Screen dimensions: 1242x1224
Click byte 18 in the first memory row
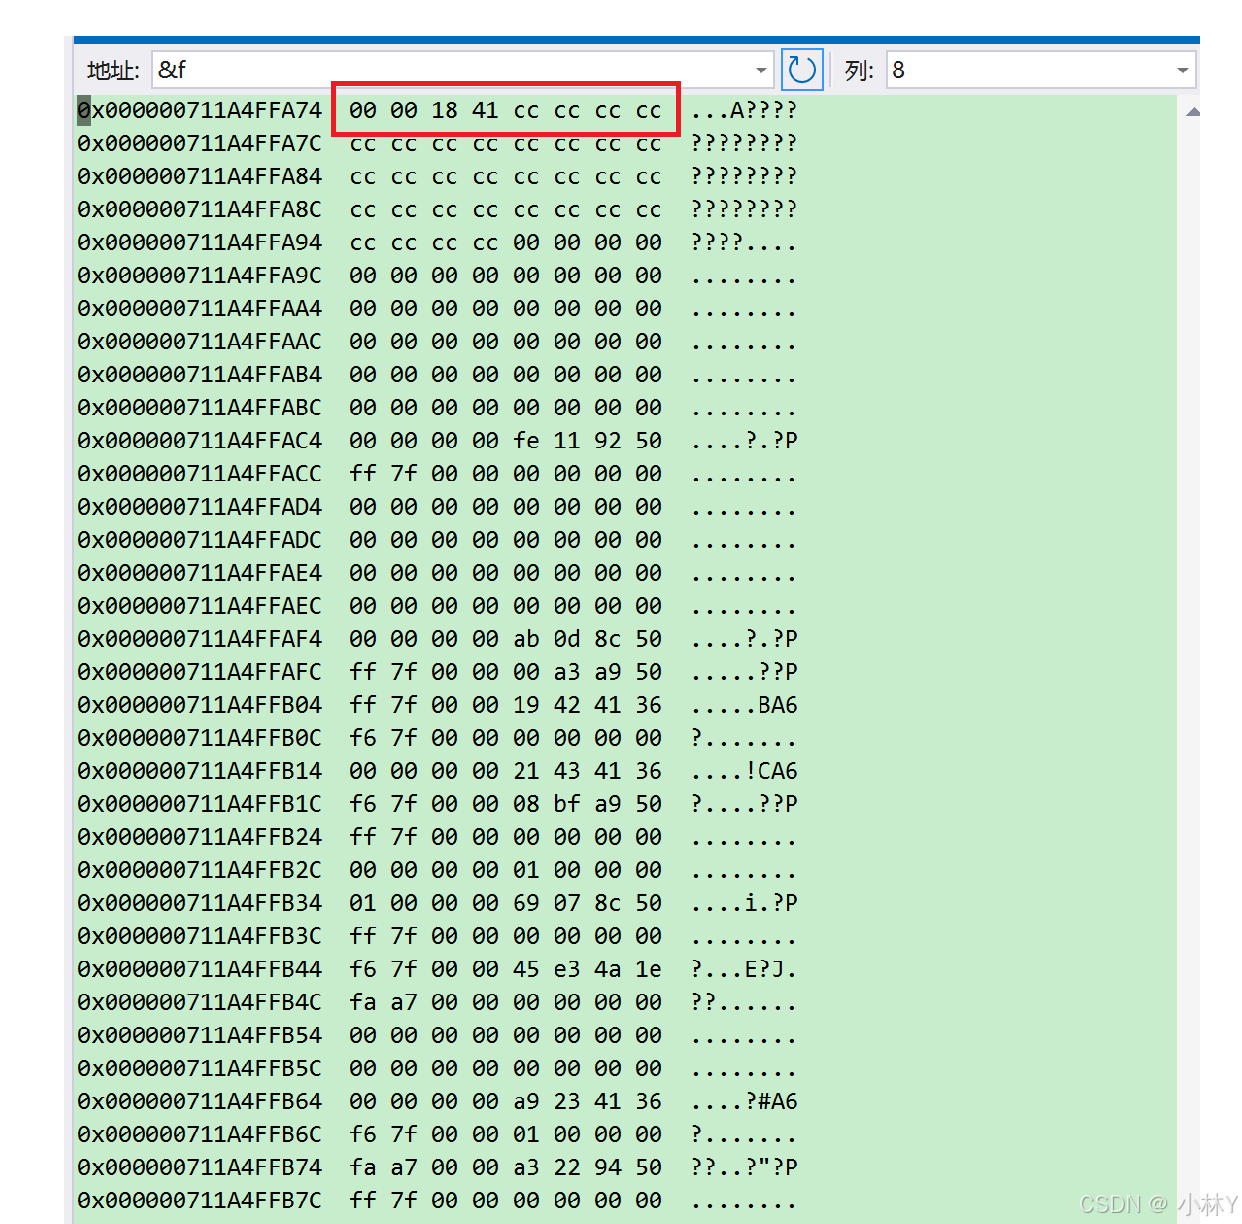(445, 110)
